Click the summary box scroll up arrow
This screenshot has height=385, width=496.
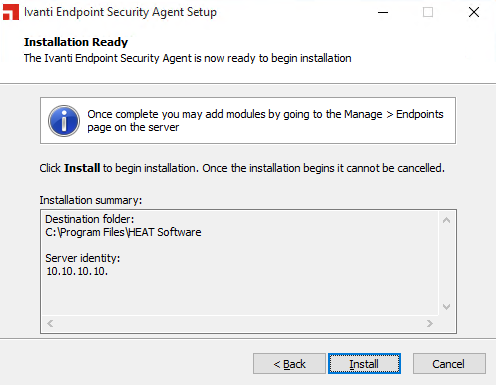pyautogui.click(x=446, y=220)
